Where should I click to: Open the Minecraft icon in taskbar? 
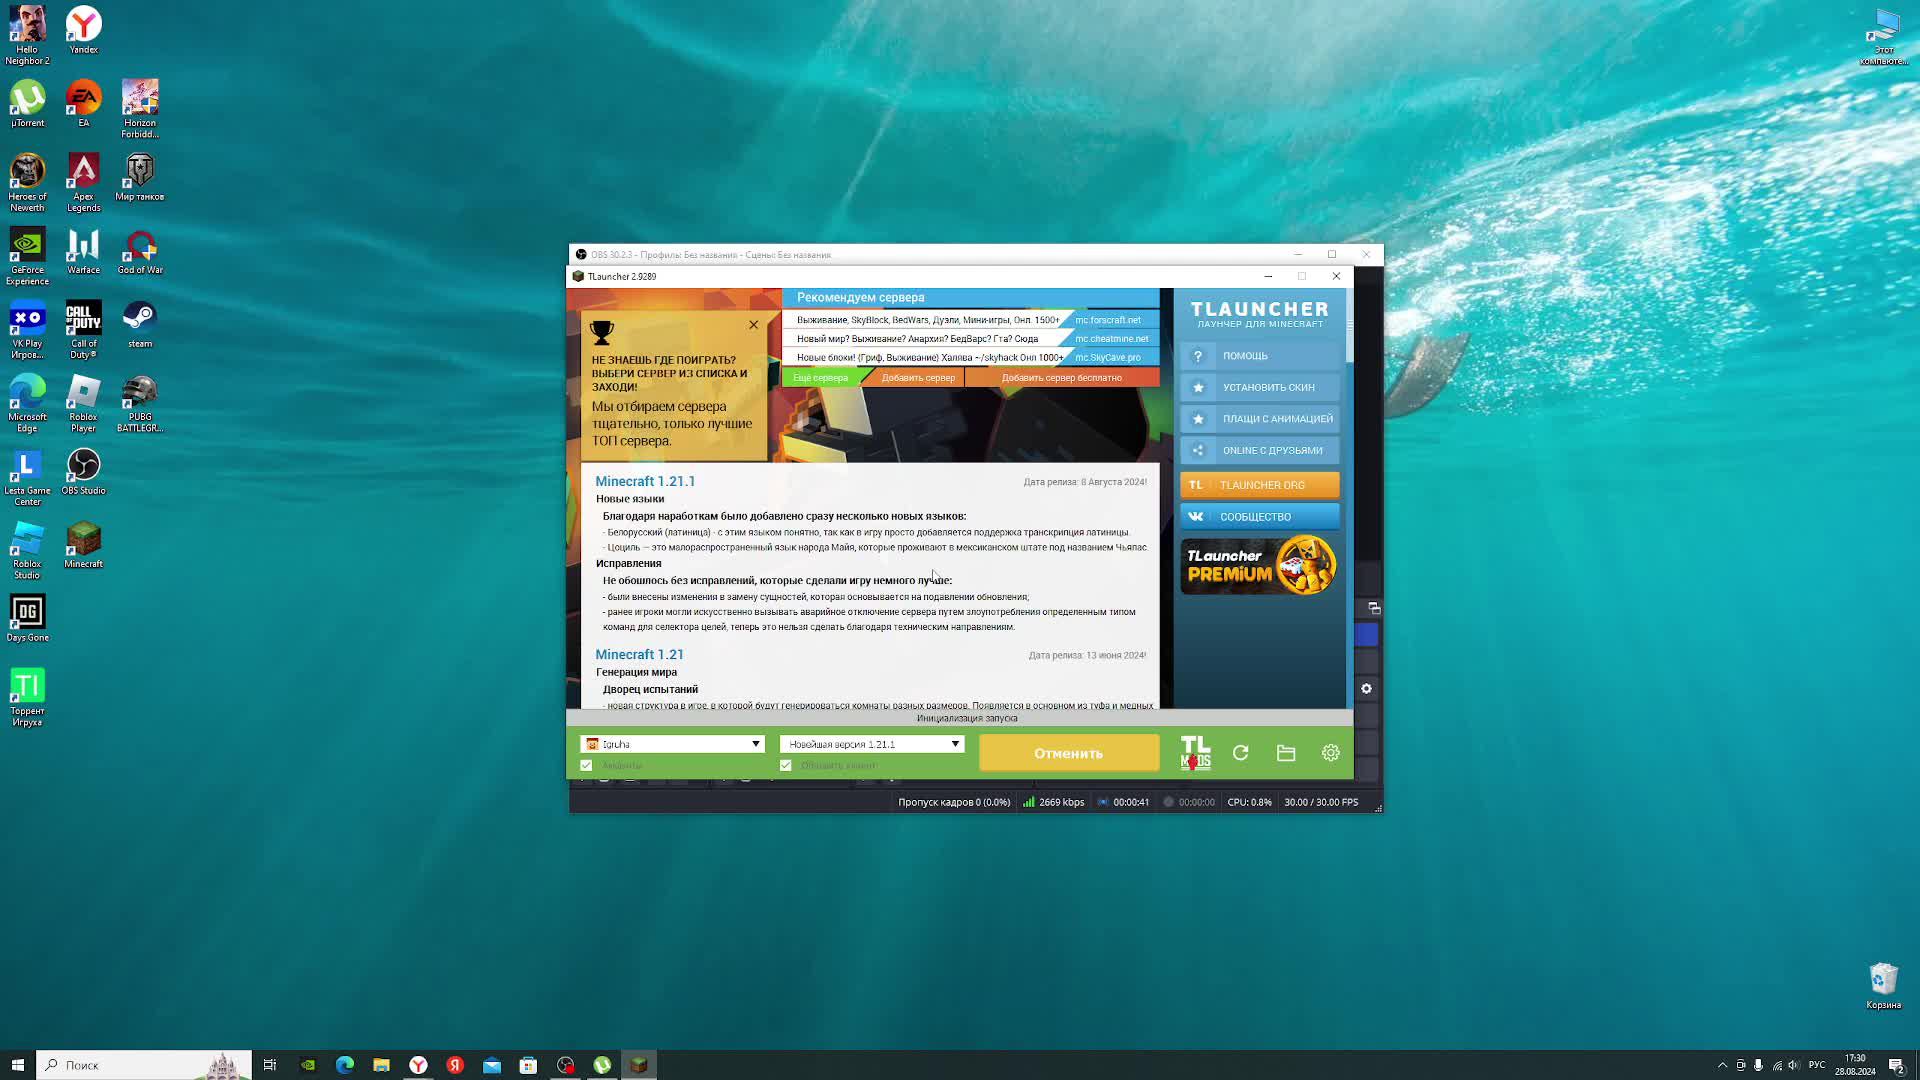tap(639, 1065)
